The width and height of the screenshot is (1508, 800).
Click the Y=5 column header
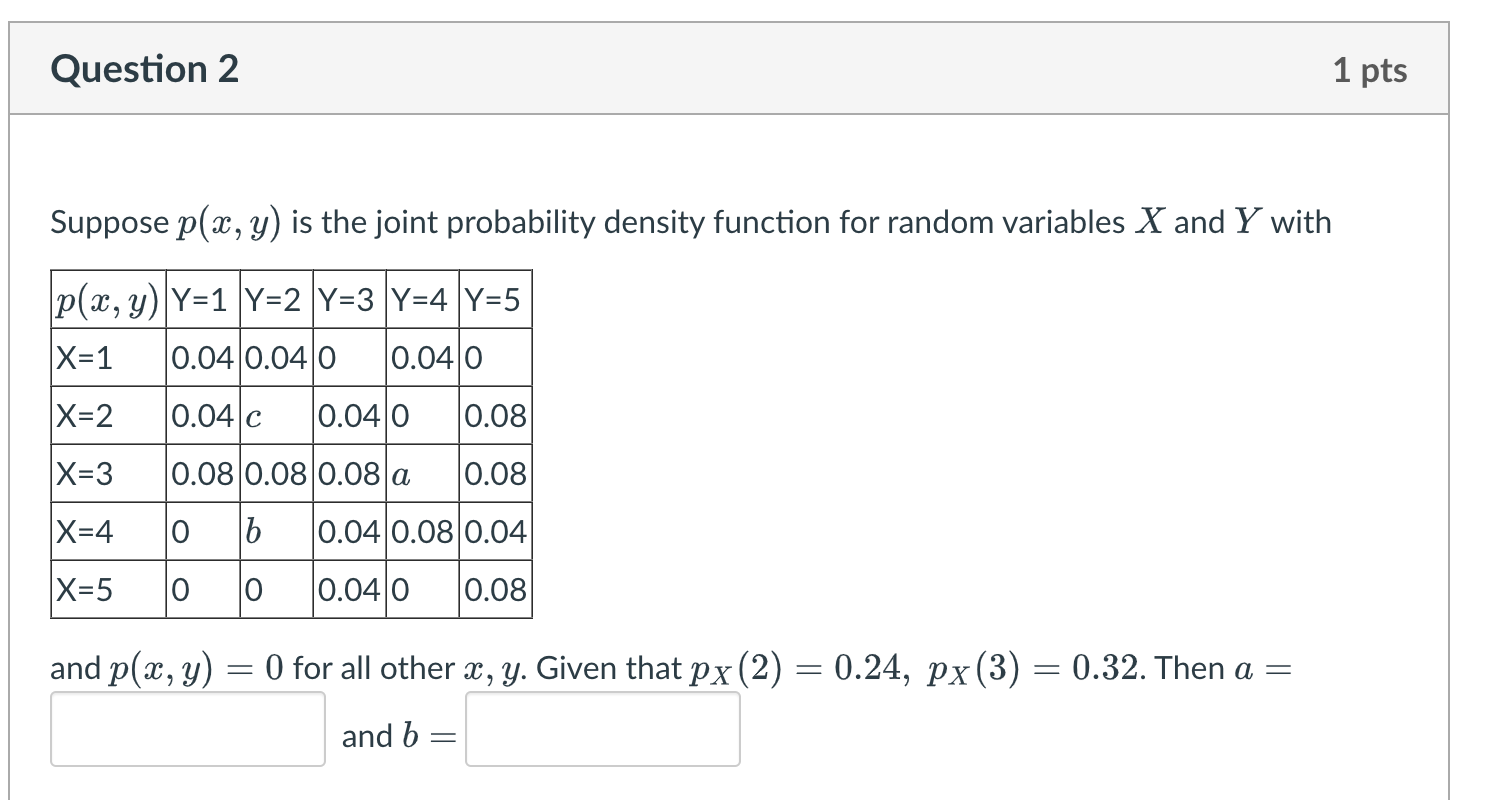click(495, 298)
